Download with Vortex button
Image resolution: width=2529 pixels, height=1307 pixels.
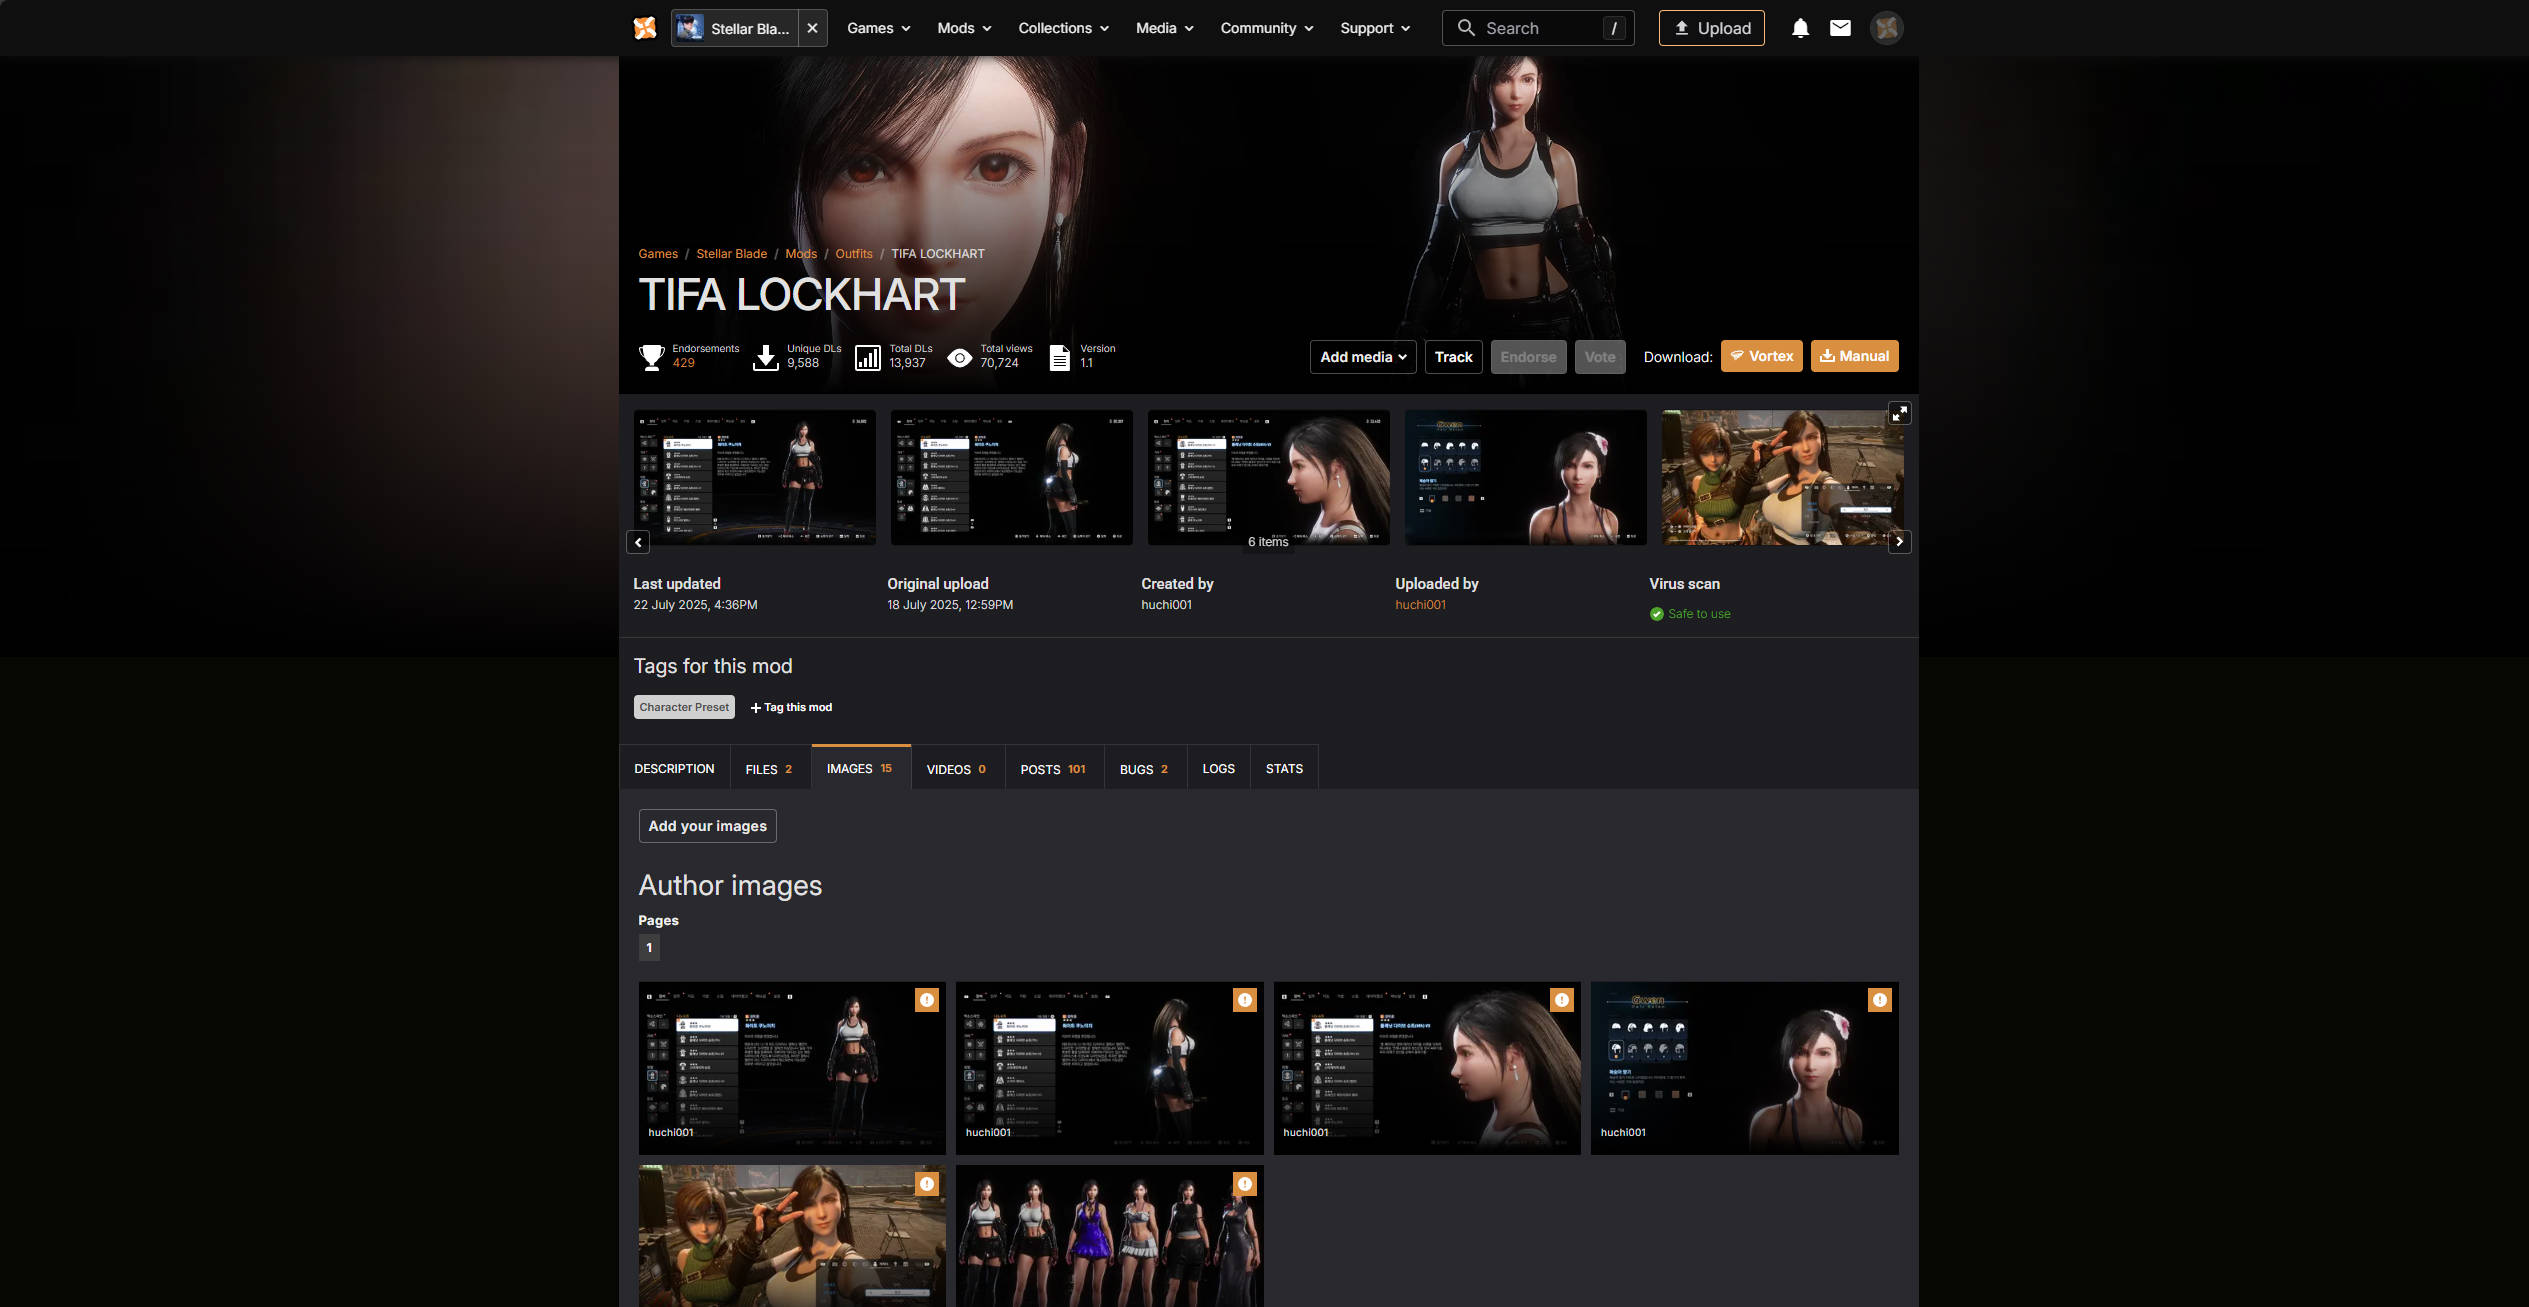coord(1761,356)
